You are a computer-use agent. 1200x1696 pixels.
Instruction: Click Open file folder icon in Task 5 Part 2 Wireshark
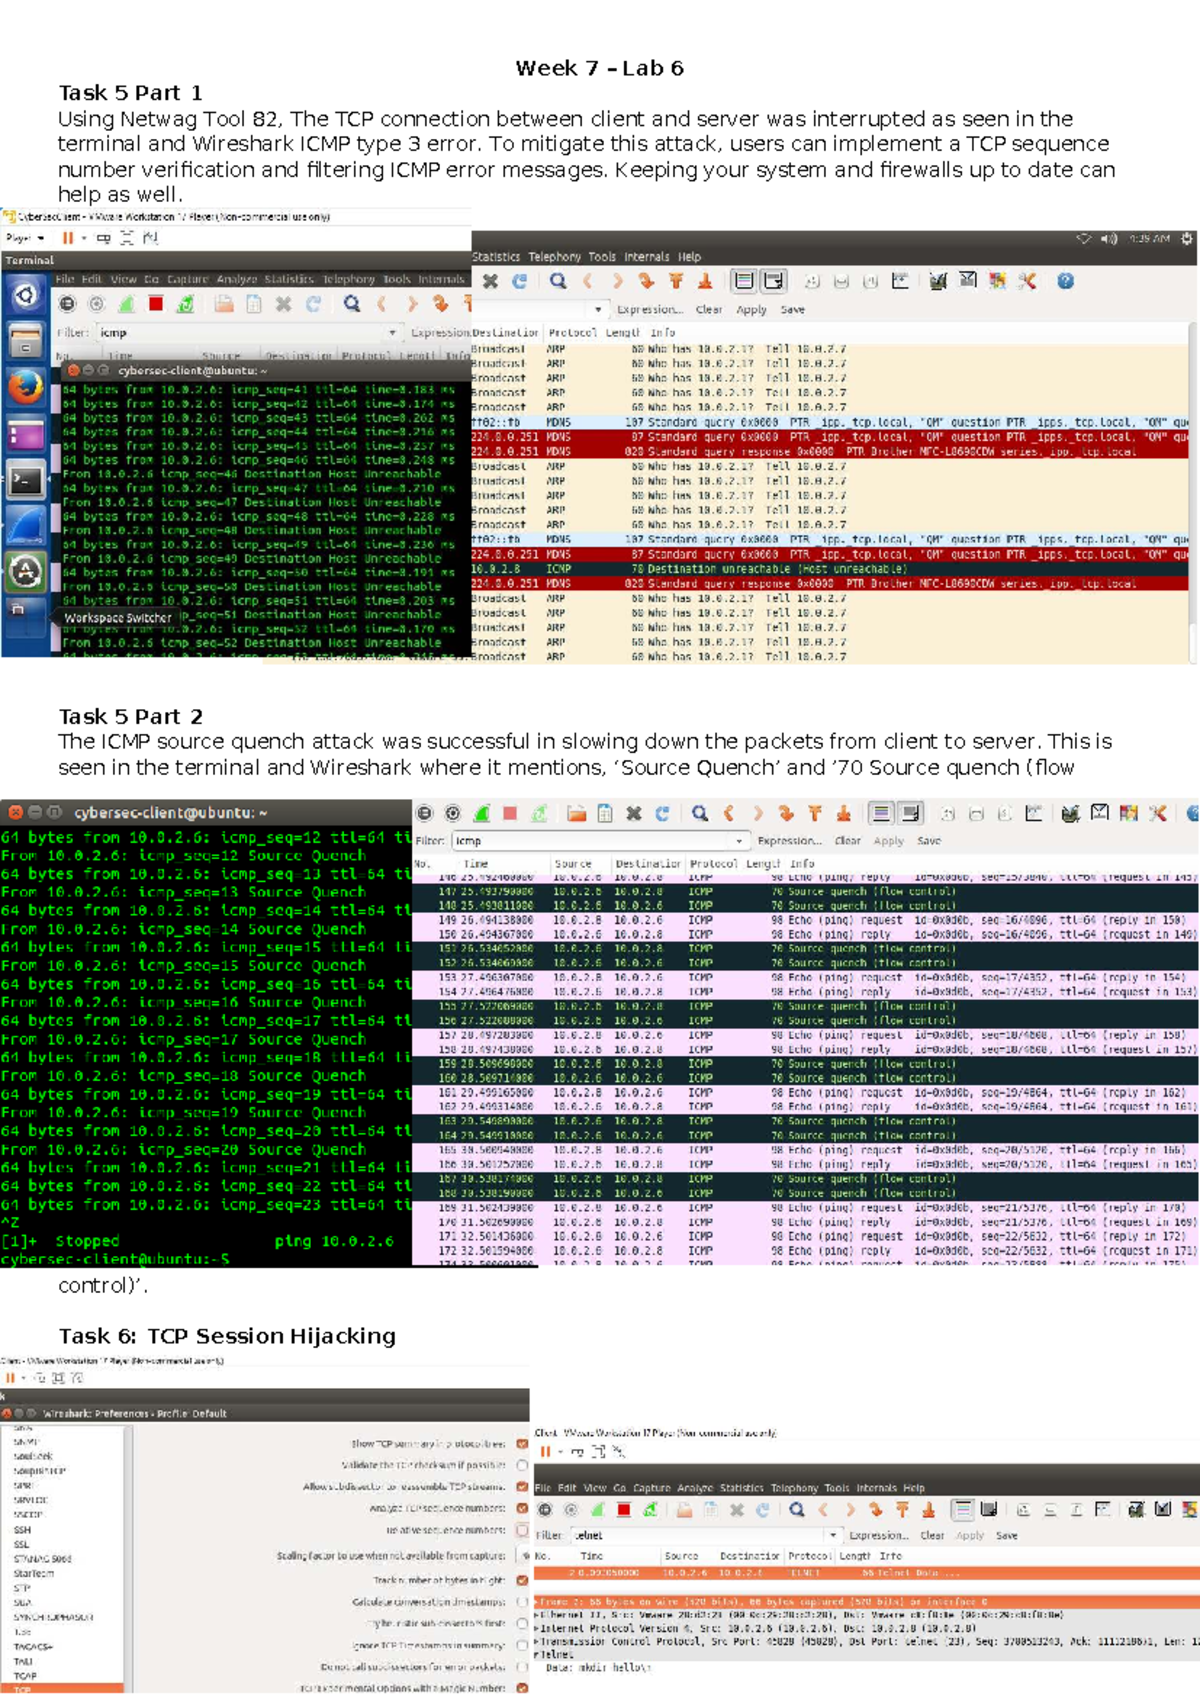[576, 814]
